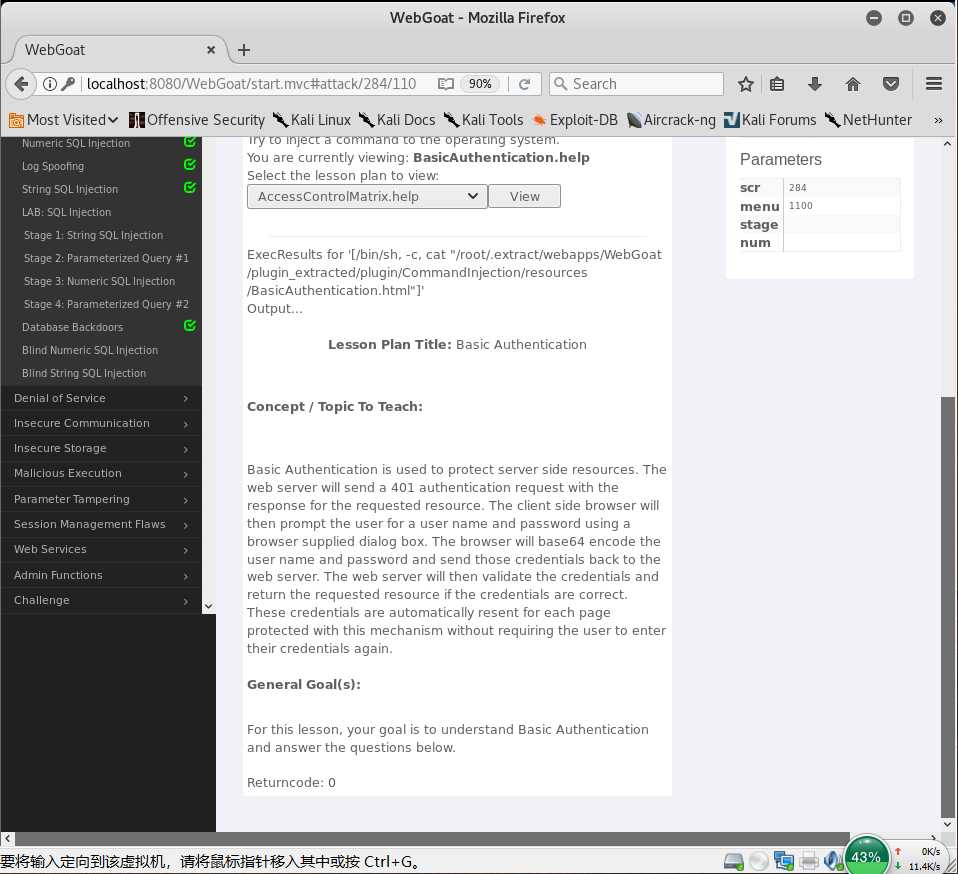Open the Blind Numeric SQL Injection lesson
Screen dimensions: 958x874
[90, 350]
